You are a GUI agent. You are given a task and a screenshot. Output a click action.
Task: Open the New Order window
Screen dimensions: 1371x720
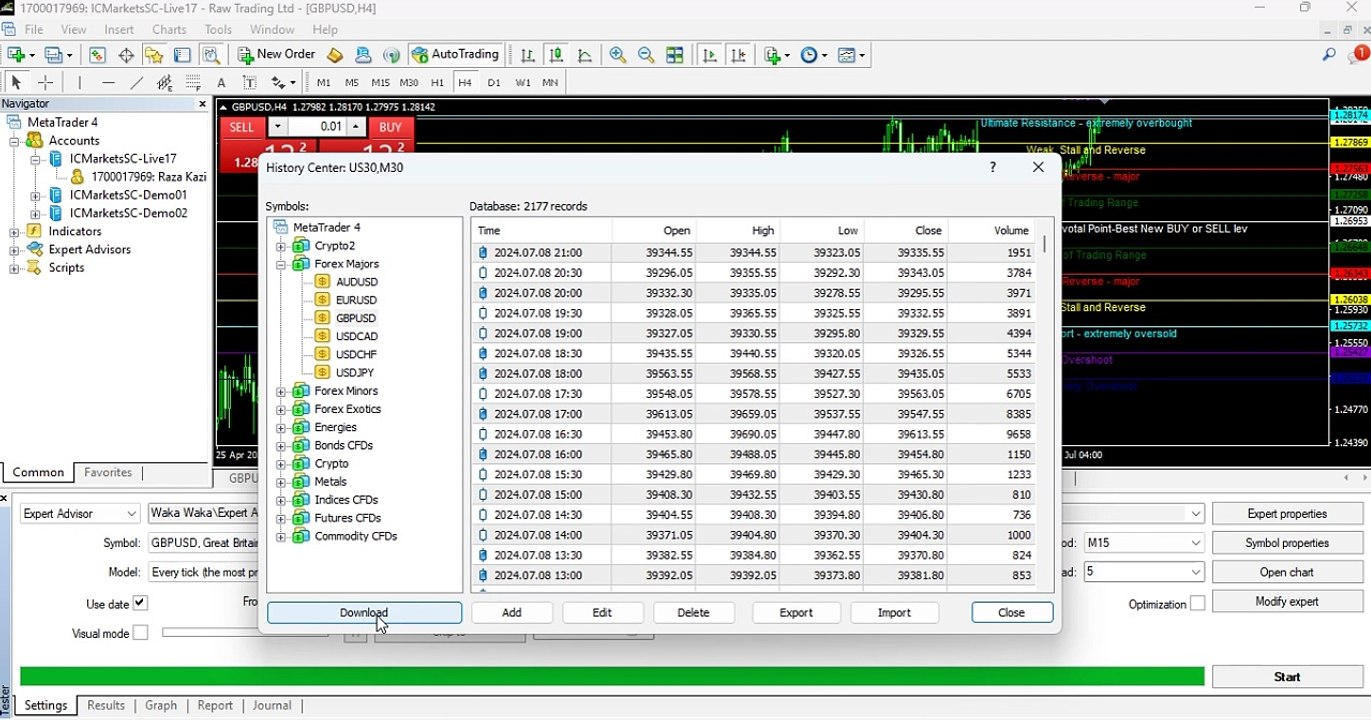277,55
